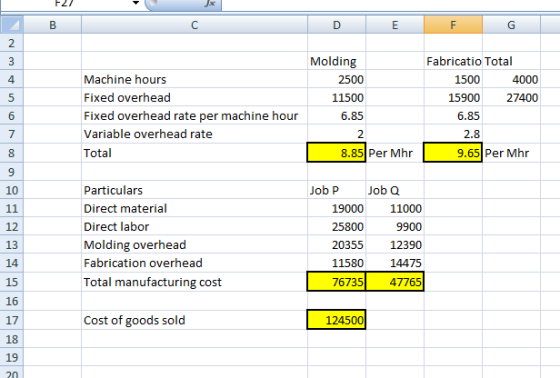Select row 8 header
This screenshot has height=378, width=560.
12,153
